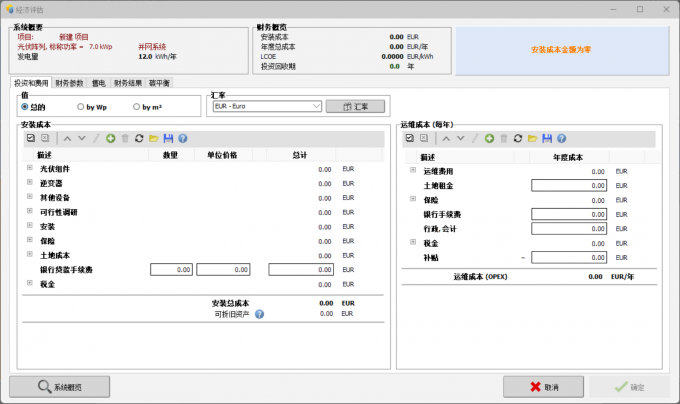The height and width of the screenshot is (404, 680).
Task: Click the 银行贷款手续费 quantity field
Action: [171, 270]
